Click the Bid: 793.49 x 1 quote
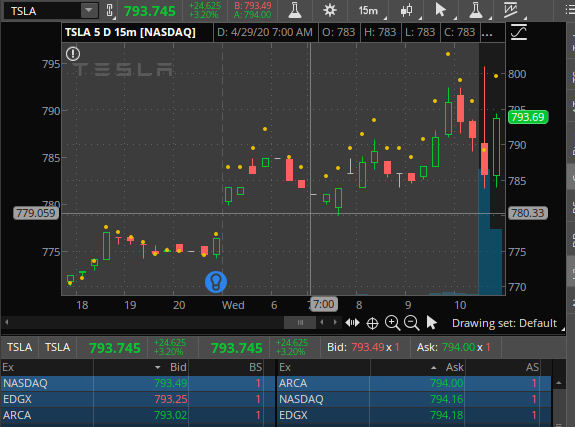575x427 pixels. [x=363, y=347]
